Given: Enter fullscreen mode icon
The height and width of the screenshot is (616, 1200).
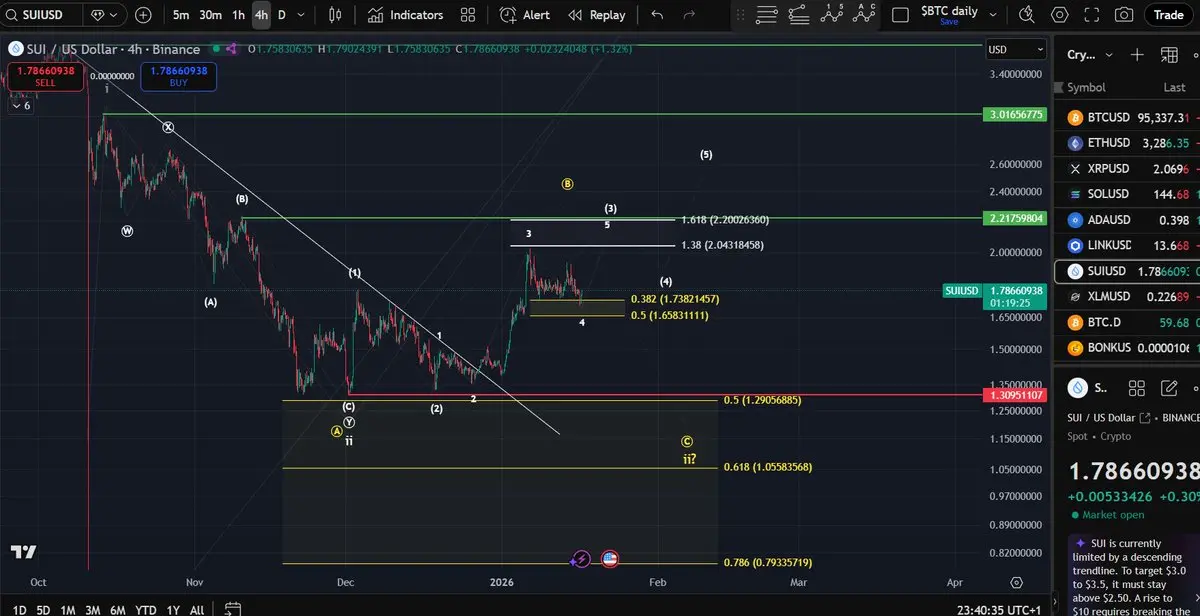Looking at the screenshot, I should tap(1092, 15).
